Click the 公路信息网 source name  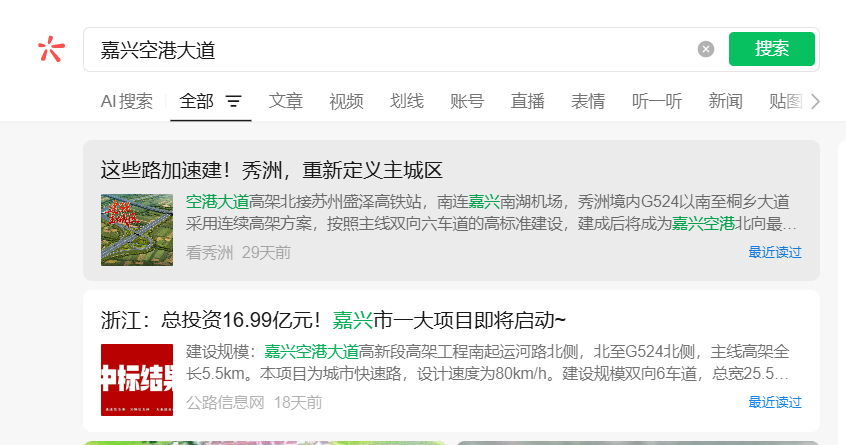(x=225, y=402)
